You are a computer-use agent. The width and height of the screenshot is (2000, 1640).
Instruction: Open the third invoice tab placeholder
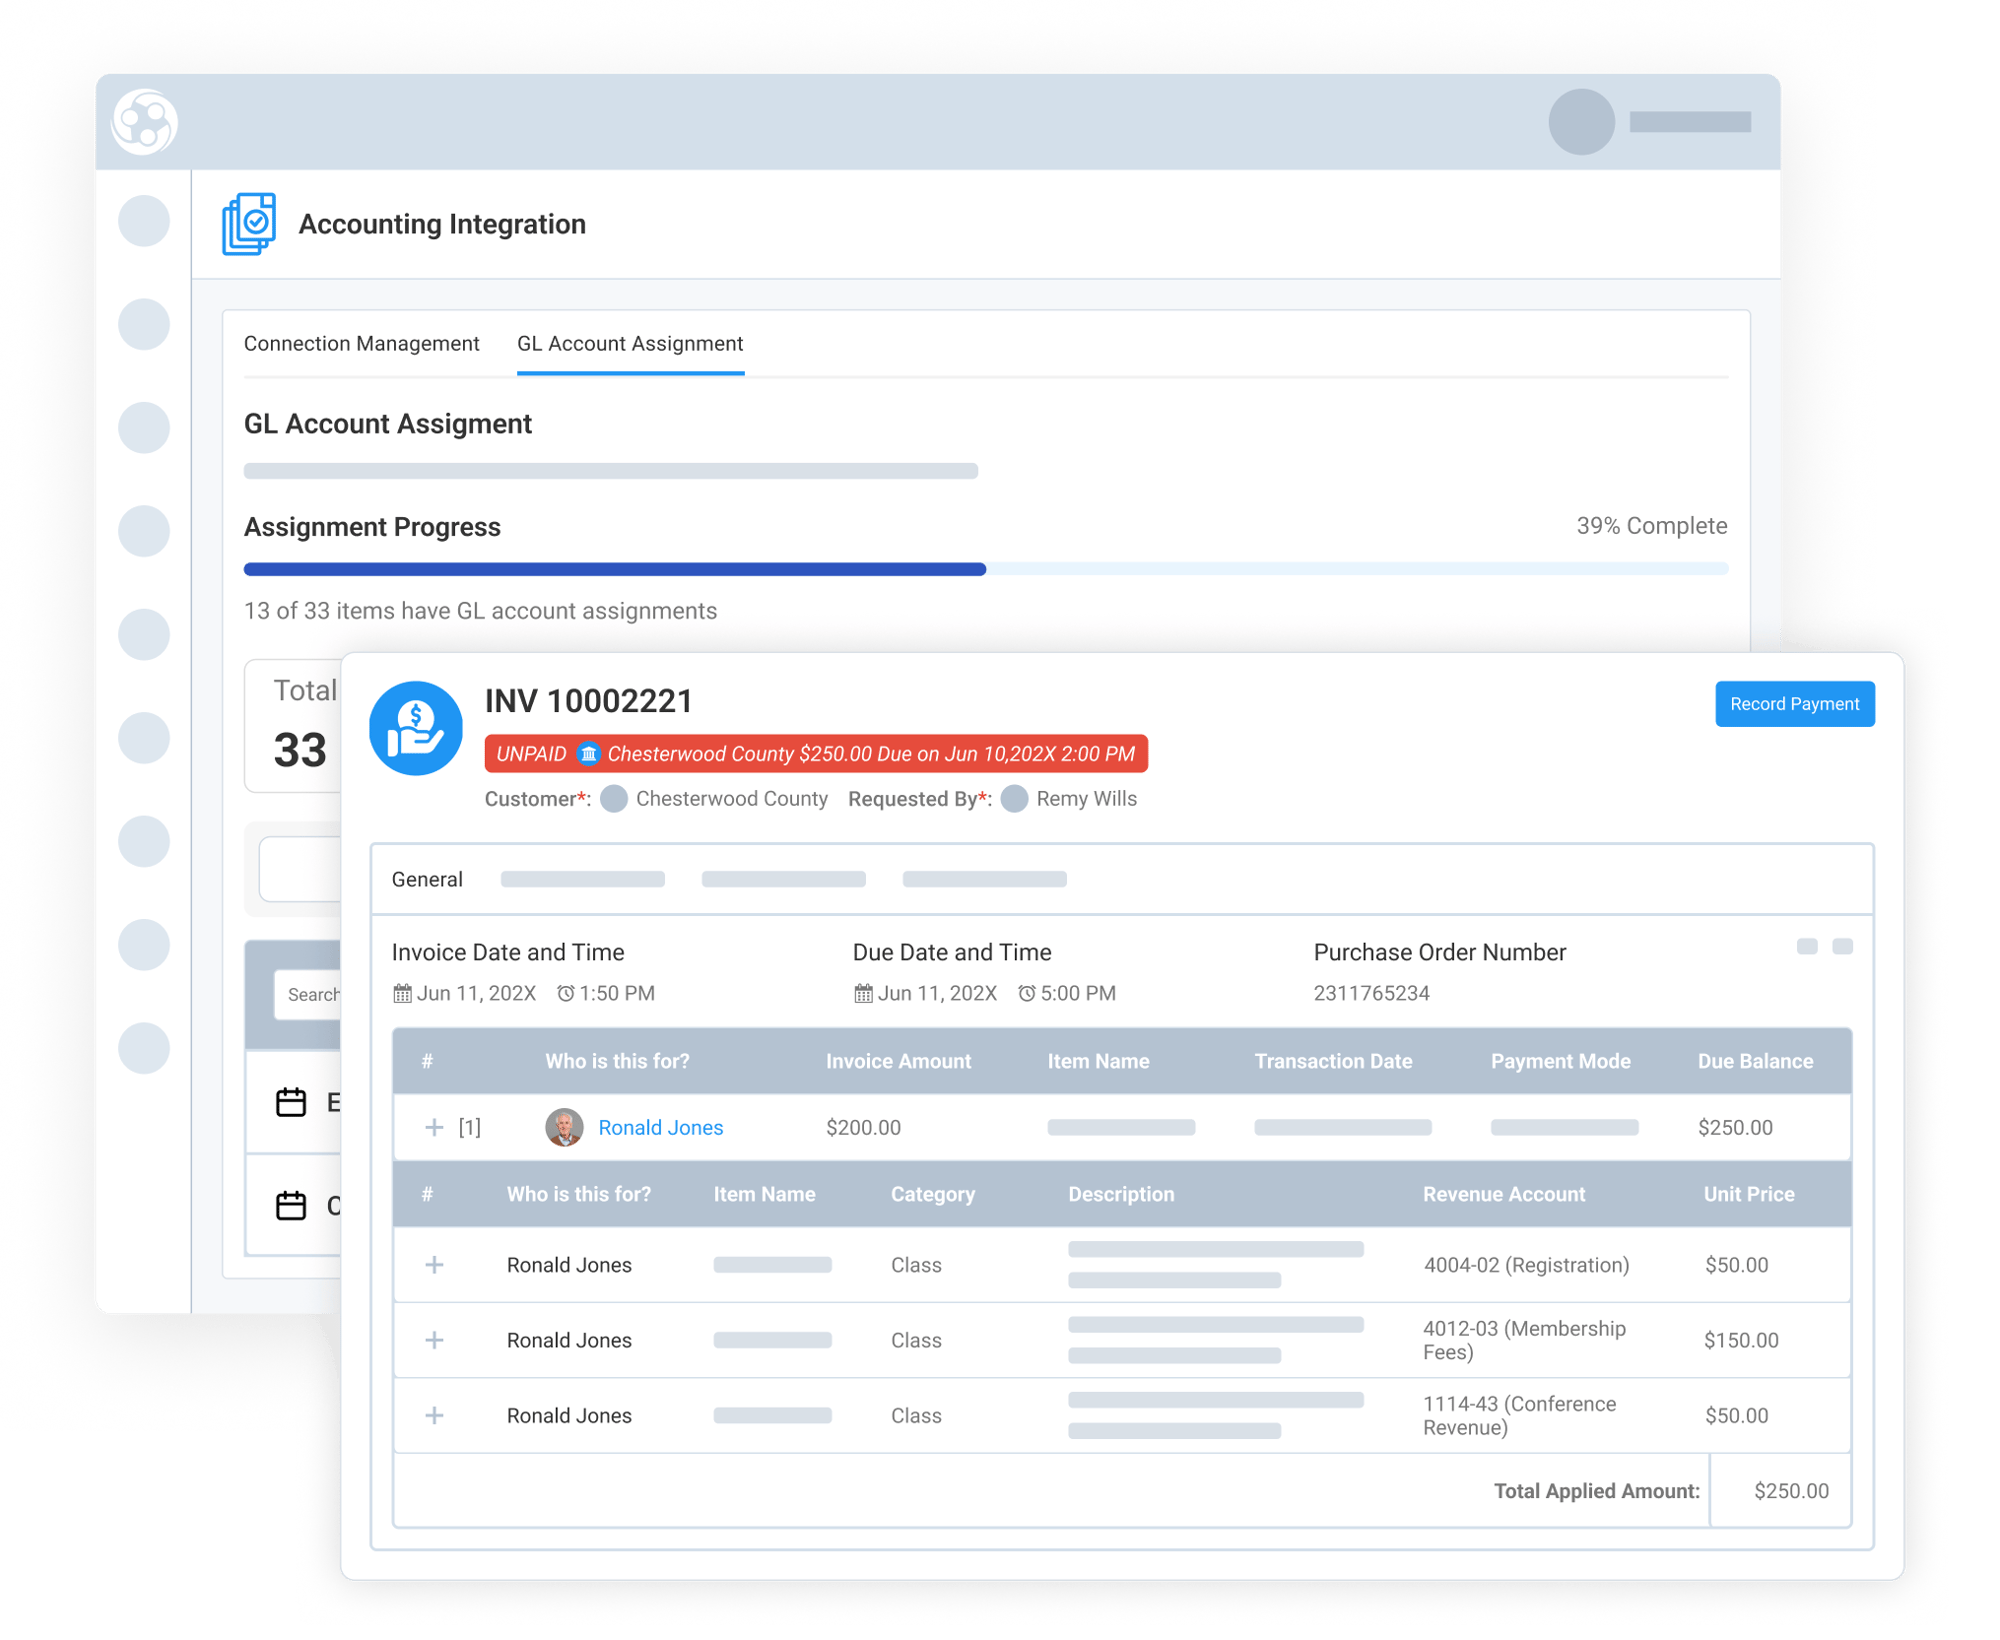[784, 879]
